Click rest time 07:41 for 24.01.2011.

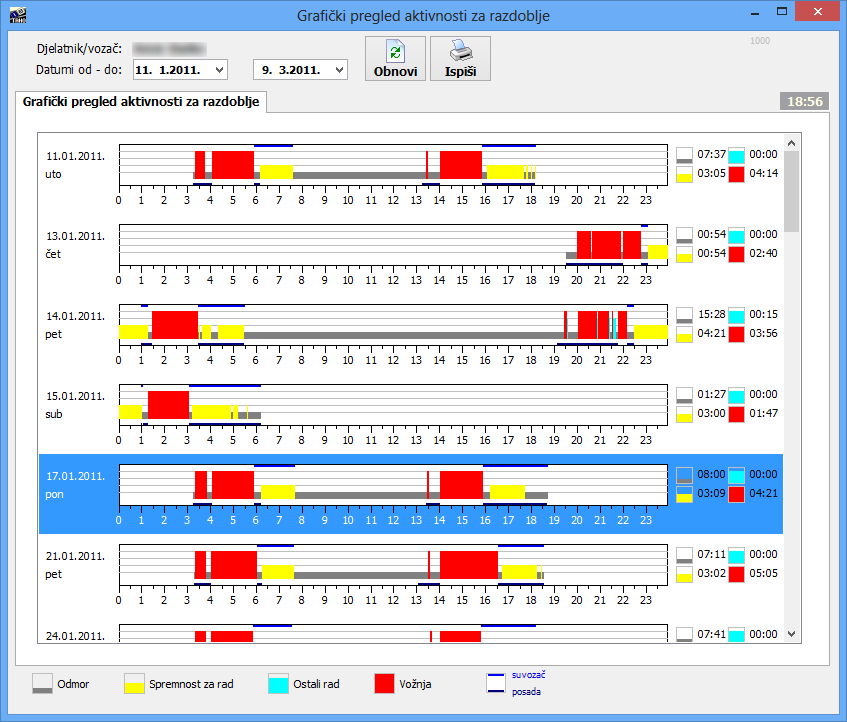[x=711, y=634]
